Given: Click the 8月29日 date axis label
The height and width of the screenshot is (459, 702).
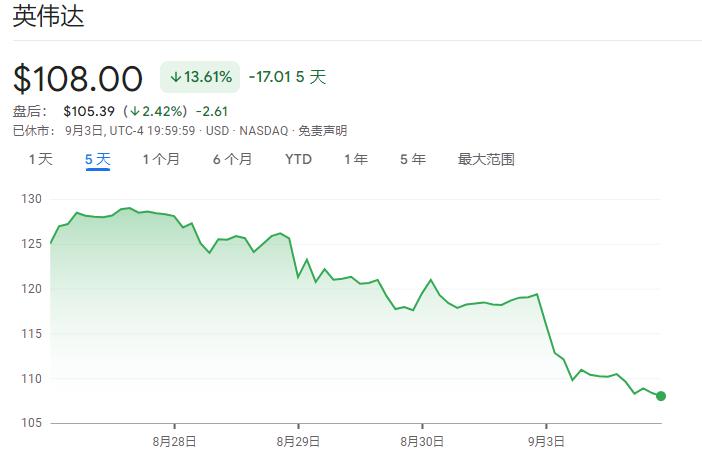Looking at the screenshot, I should coord(298,441).
